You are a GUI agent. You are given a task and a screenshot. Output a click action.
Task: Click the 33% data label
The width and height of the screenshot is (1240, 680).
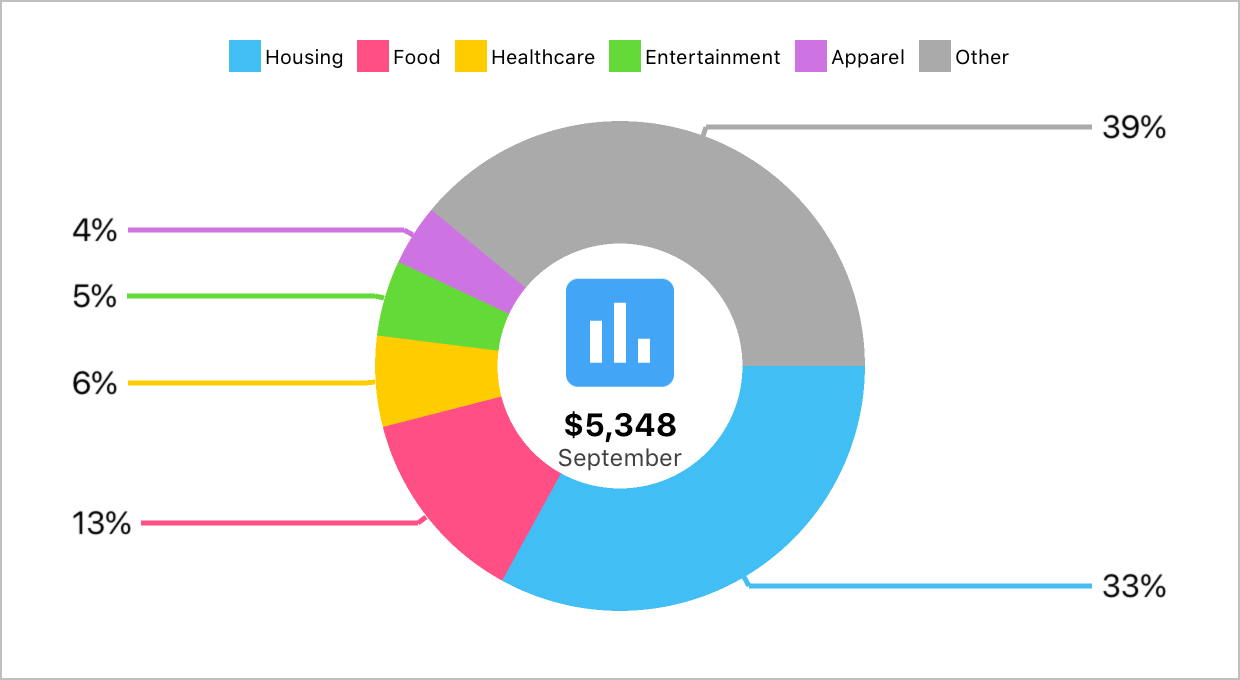1134,586
